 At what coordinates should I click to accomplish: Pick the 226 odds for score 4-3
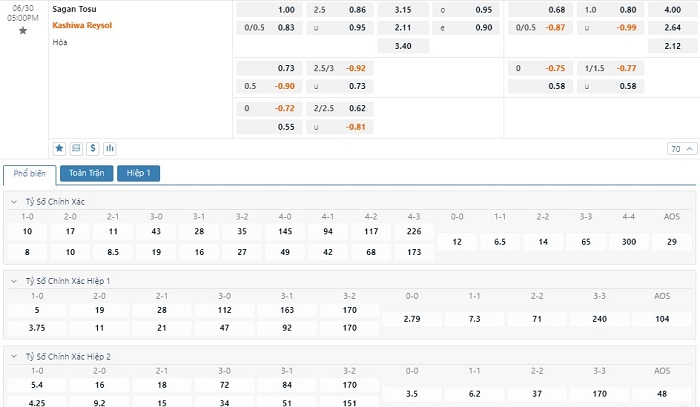coord(414,231)
